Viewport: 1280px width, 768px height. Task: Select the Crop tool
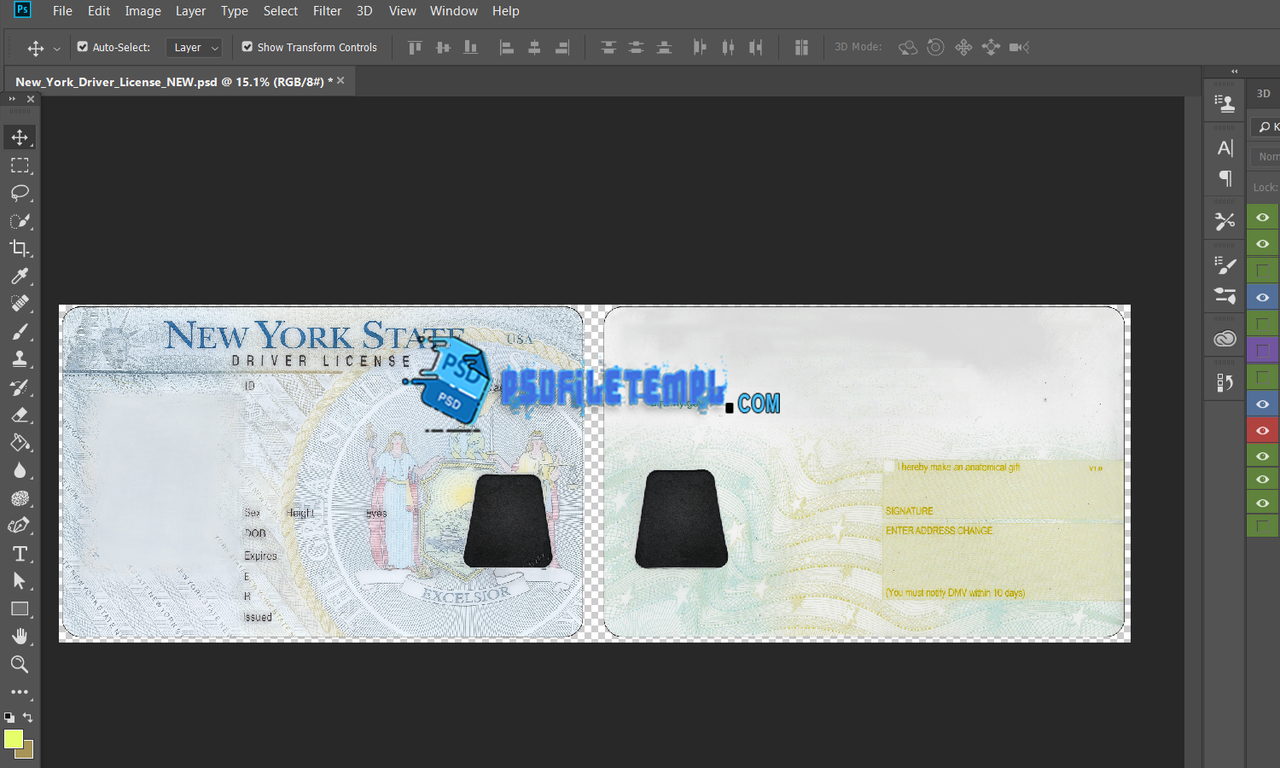point(20,248)
